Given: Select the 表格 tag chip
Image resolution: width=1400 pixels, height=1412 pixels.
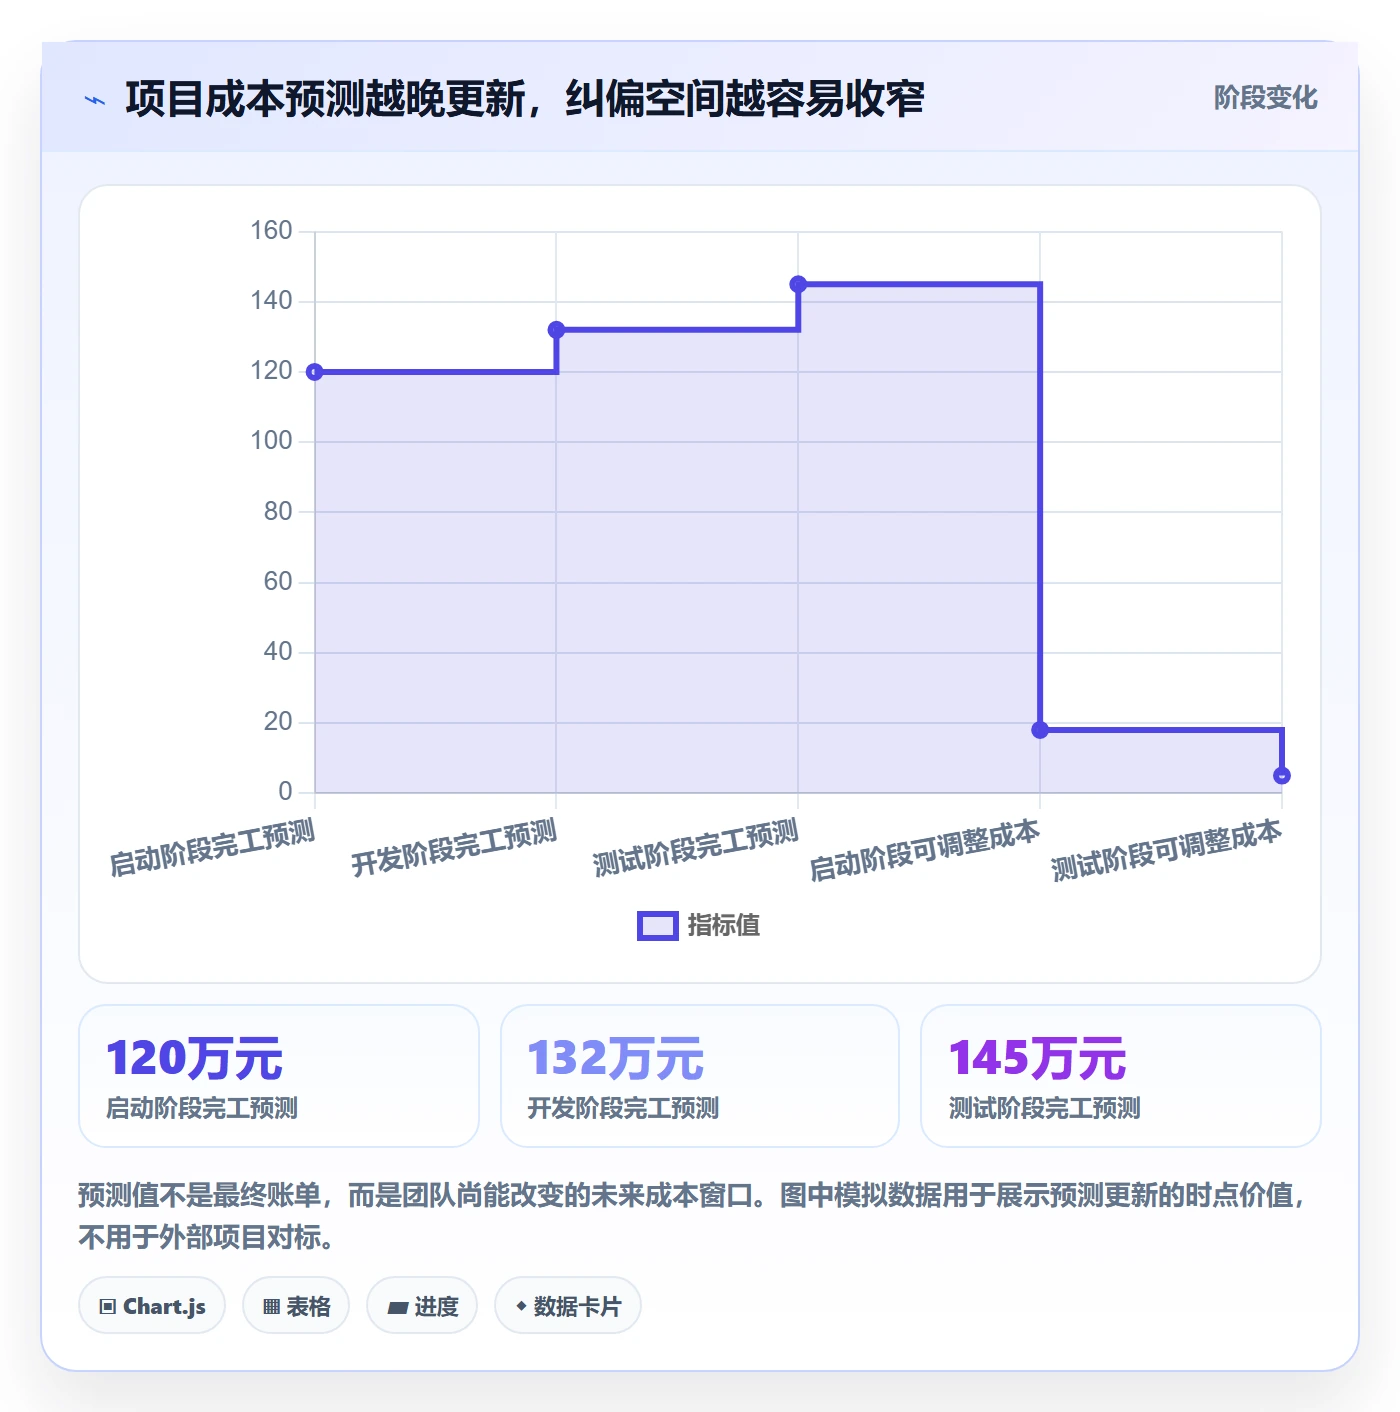Looking at the screenshot, I should (296, 1306).
